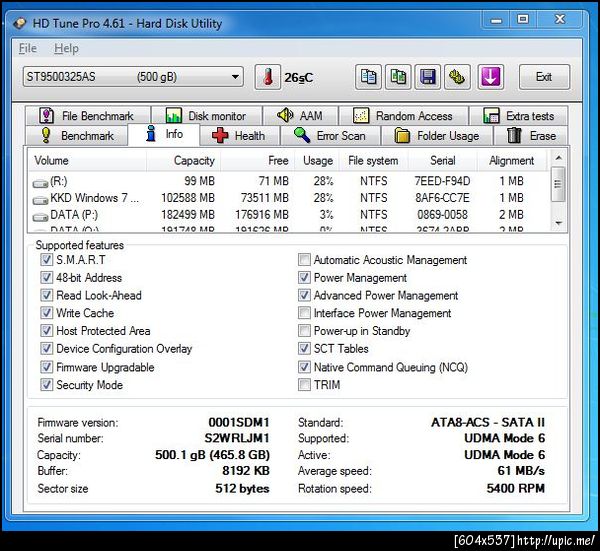The image size is (600, 551).
Task: Click the Volume column header
Action: coord(87,161)
